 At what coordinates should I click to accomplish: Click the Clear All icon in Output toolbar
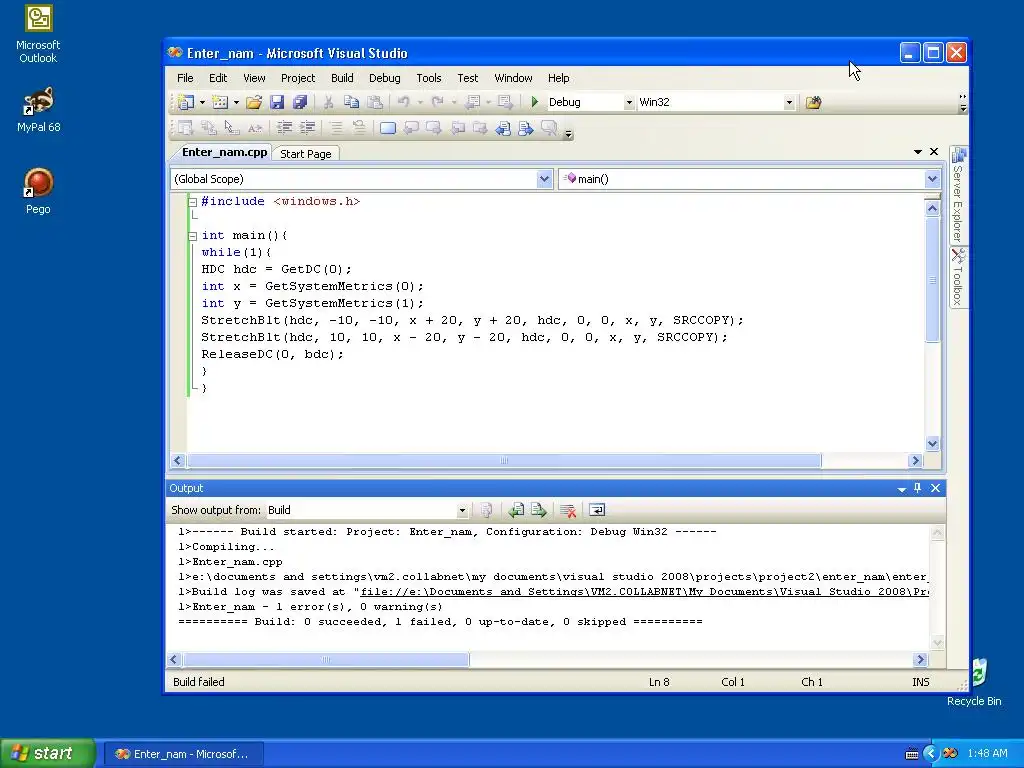pyautogui.click(x=568, y=510)
